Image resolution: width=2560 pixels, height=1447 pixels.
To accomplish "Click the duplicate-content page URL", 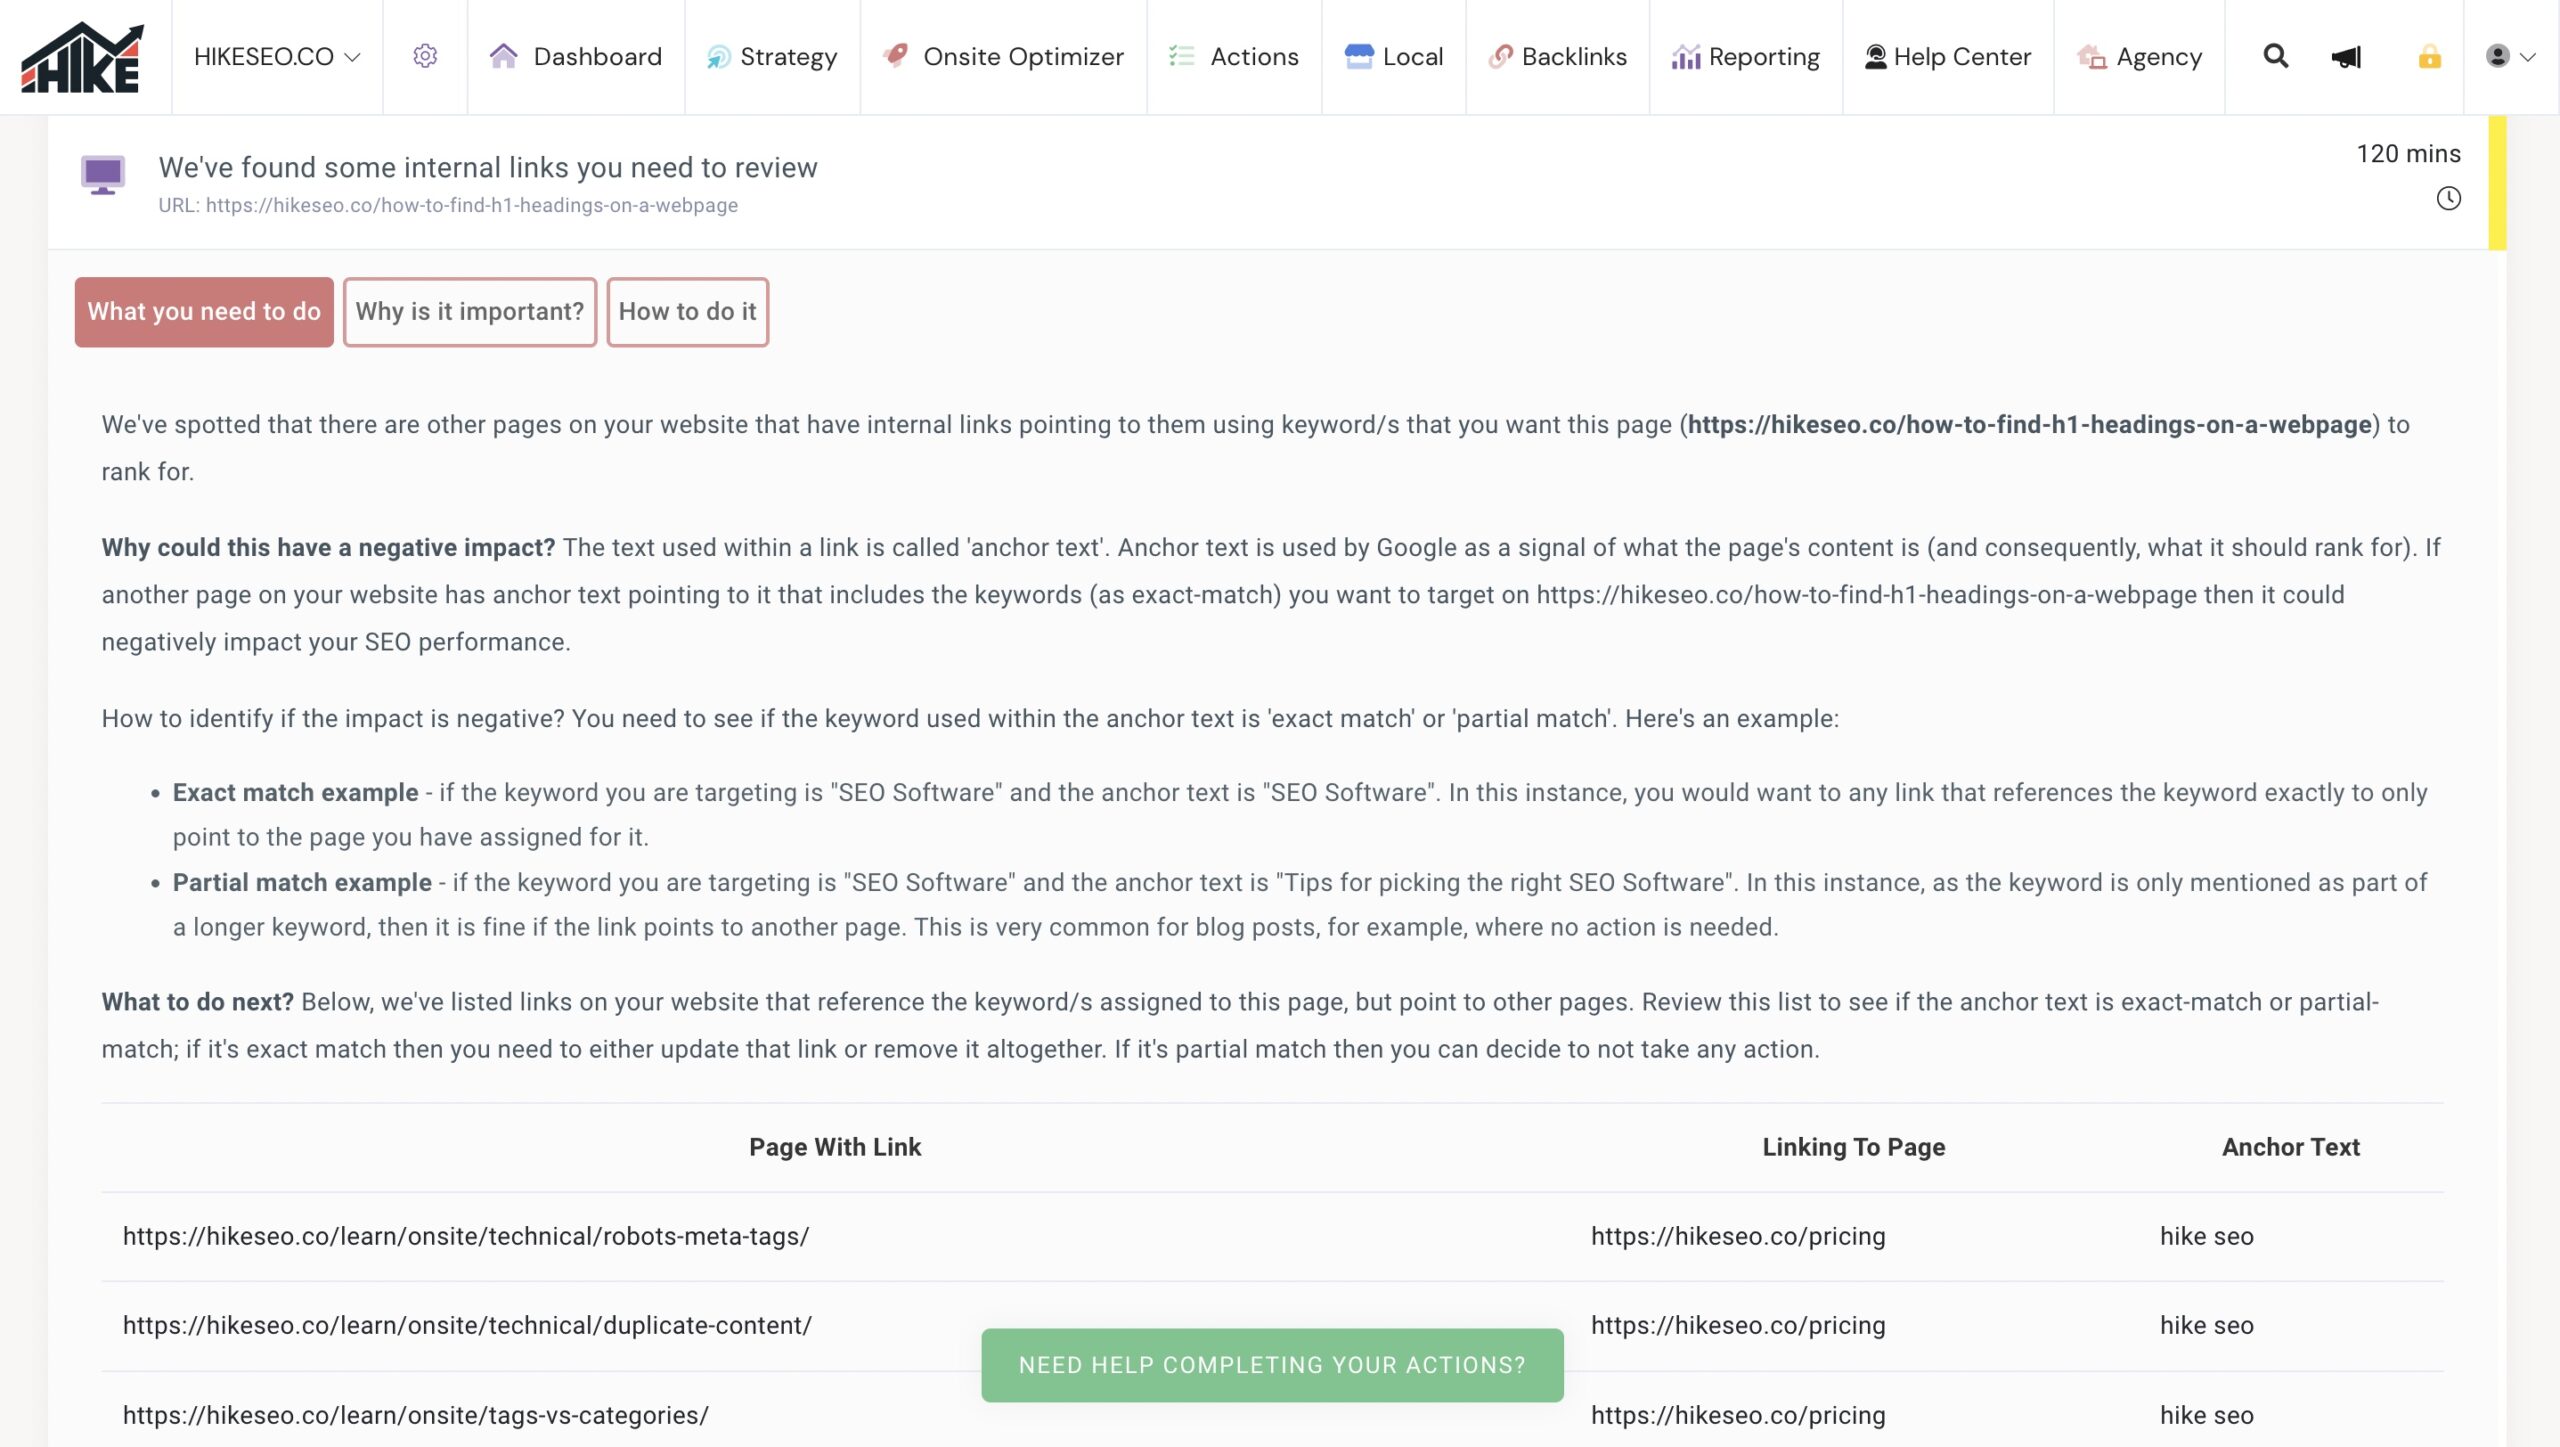I will (x=467, y=1325).
